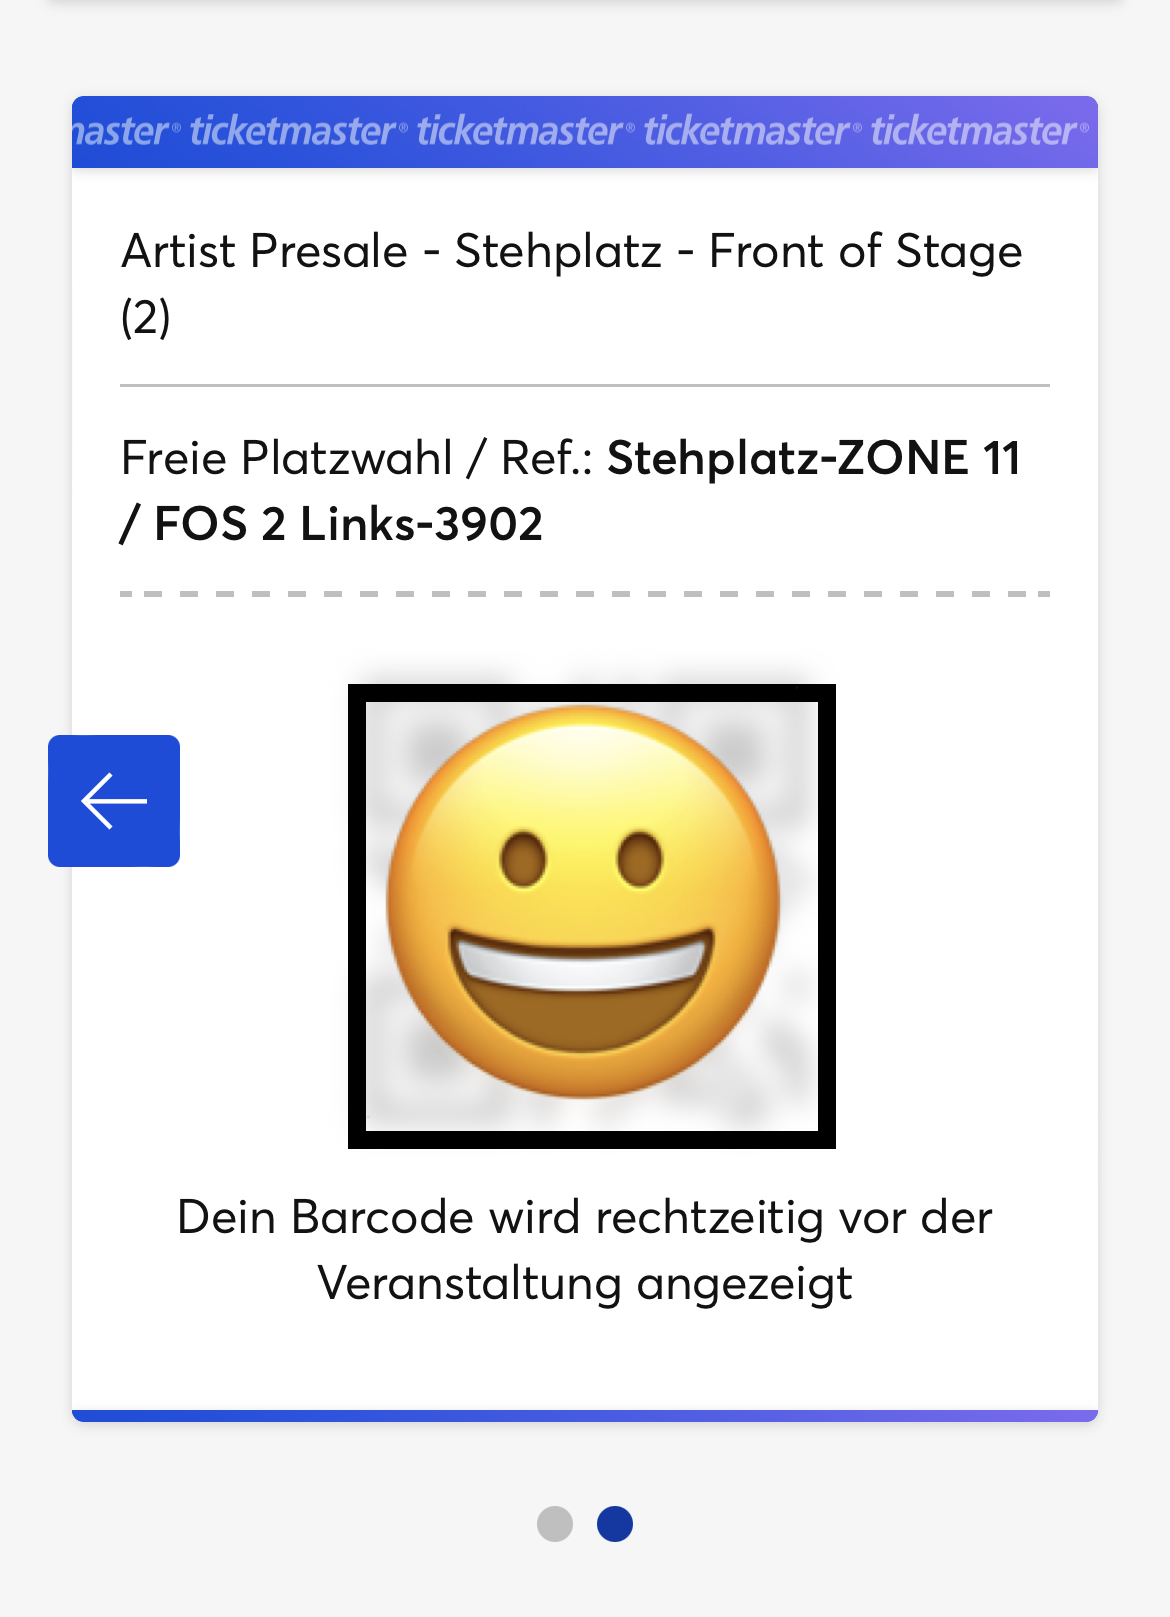Tap the 'Artist Presale - Stehplatz' ticket title

392,251
